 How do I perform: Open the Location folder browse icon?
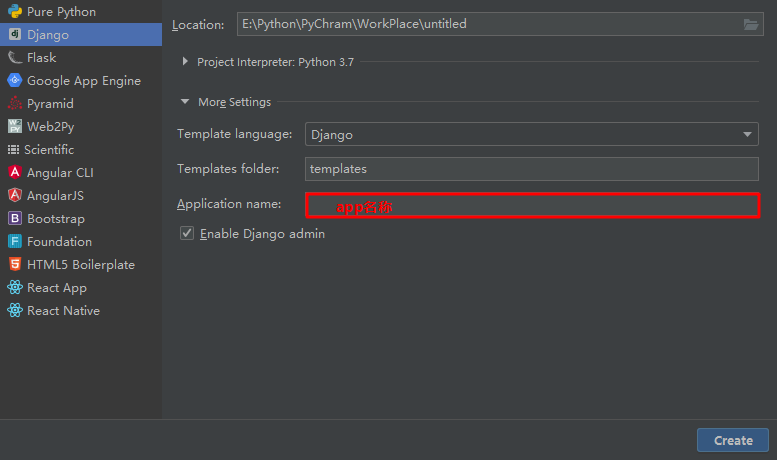click(x=751, y=24)
